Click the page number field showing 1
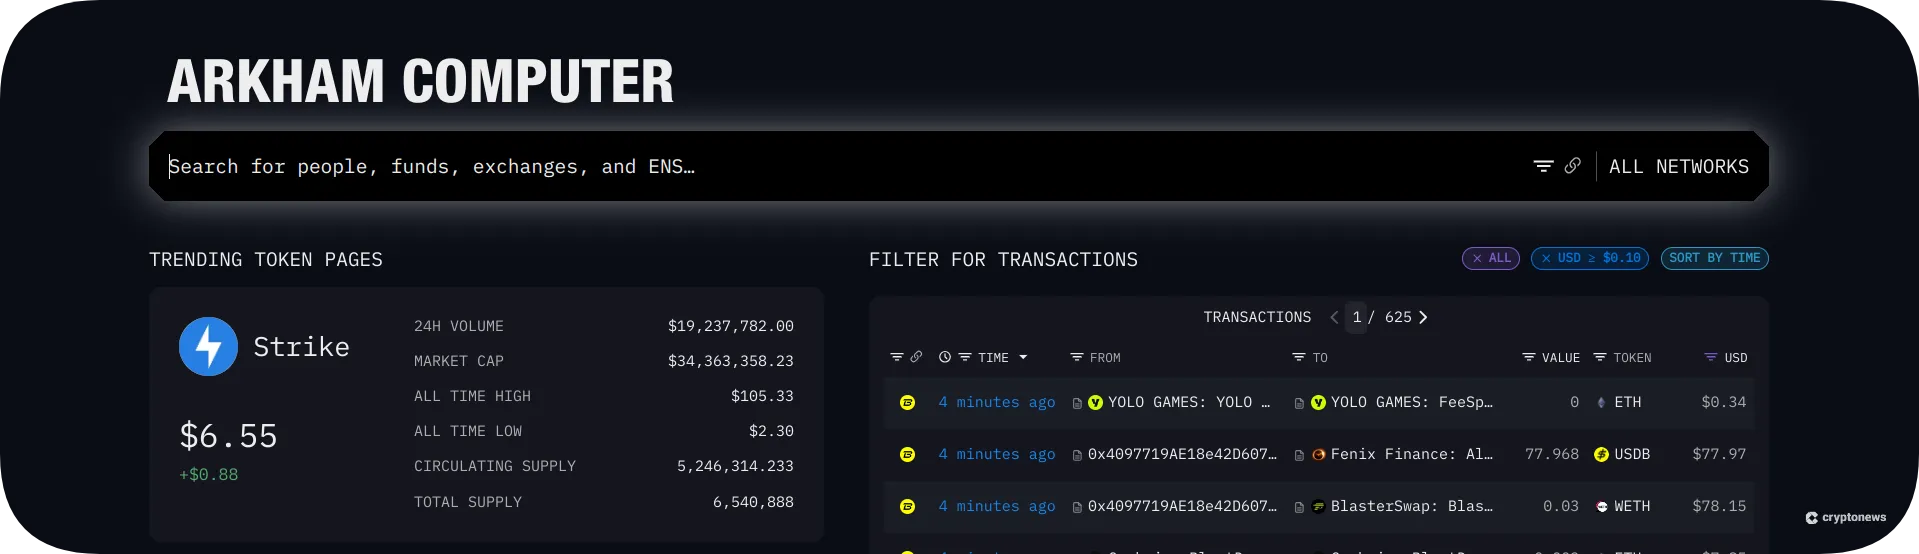1919x554 pixels. point(1356,317)
